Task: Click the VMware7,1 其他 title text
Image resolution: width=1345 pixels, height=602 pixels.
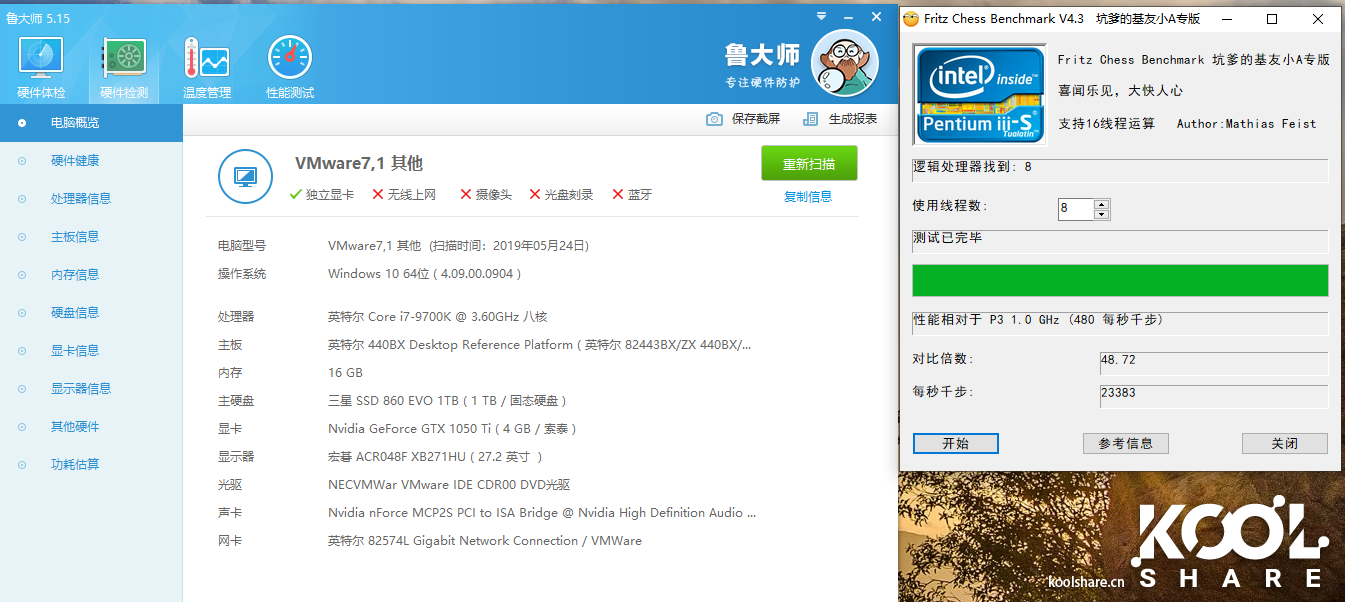Action: (x=359, y=164)
